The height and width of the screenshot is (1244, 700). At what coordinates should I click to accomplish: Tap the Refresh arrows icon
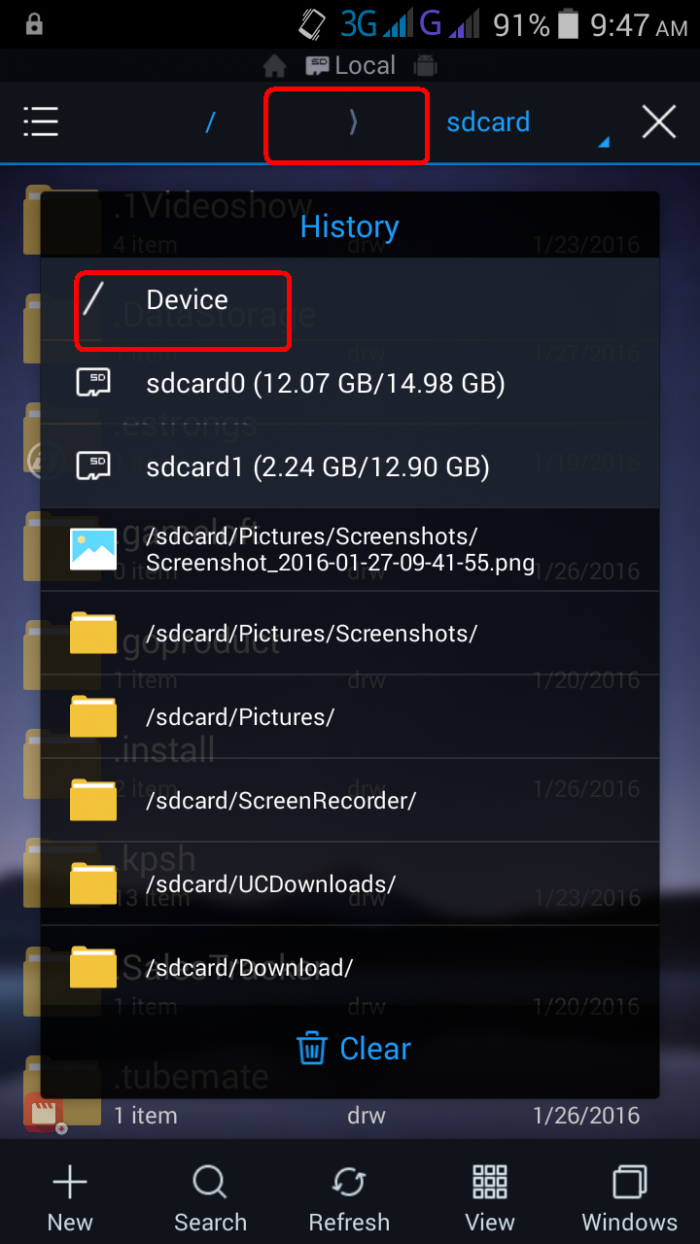click(349, 1184)
